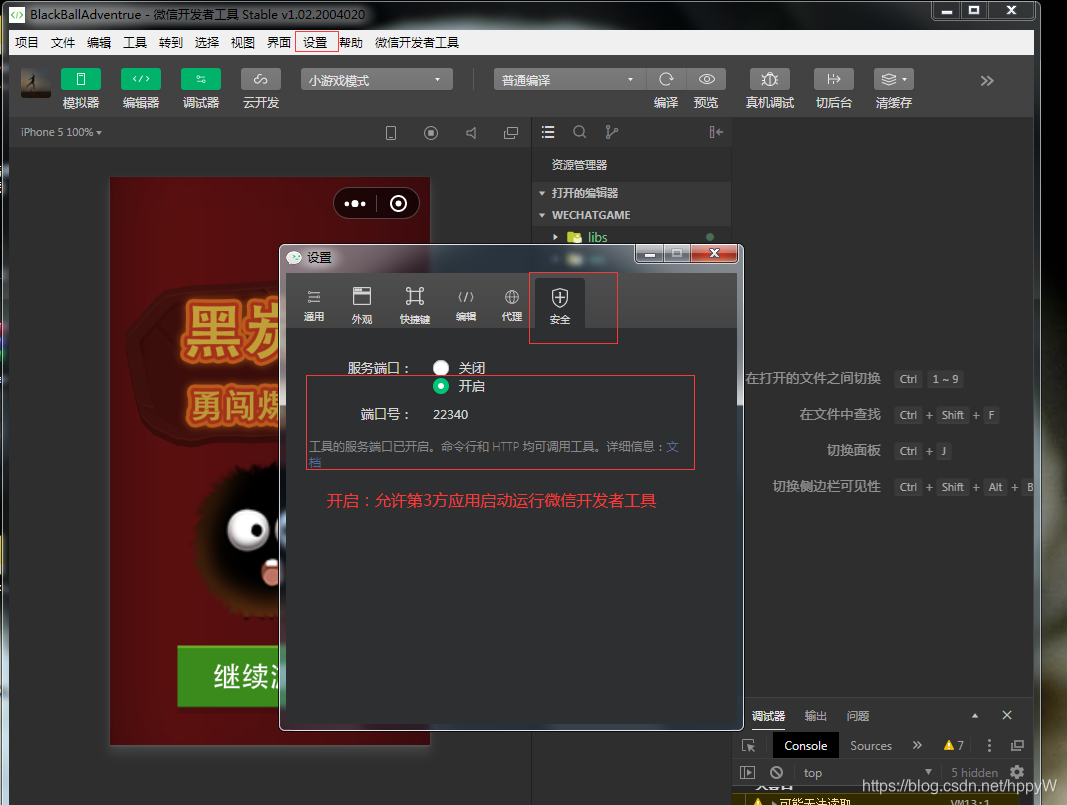Toggle the 模拟器 simulator panel button

(x=80, y=79)
